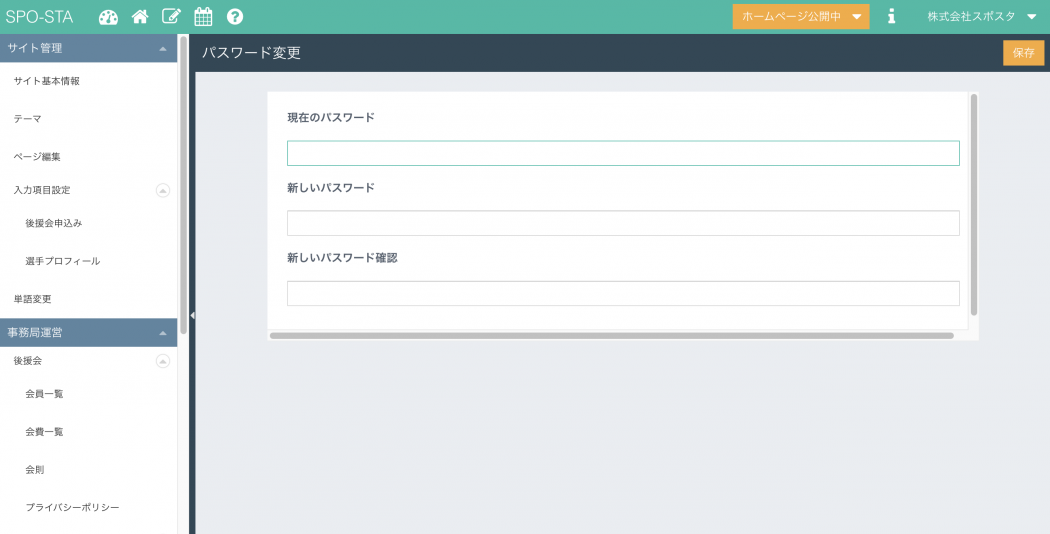Collapse the 事務局運営 section

coord(162,332)
